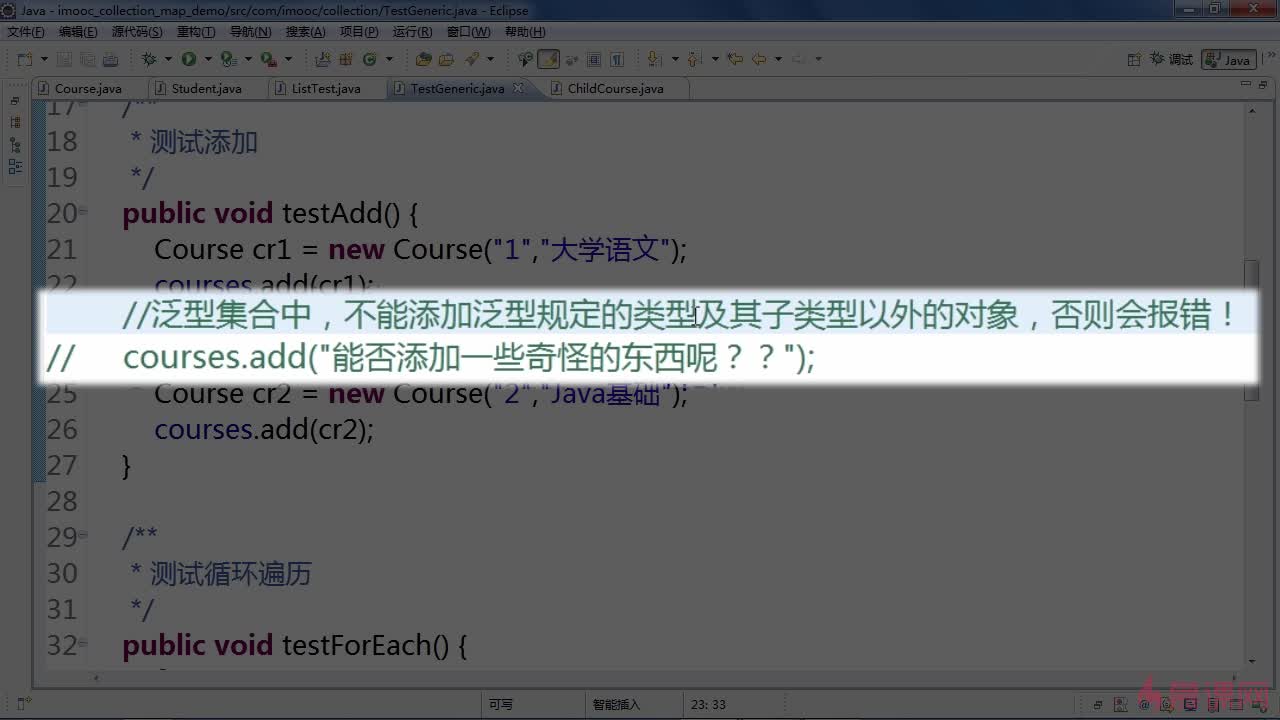Open the New file dropdown arrow
1280x720 pixels.
coord(44,59)
